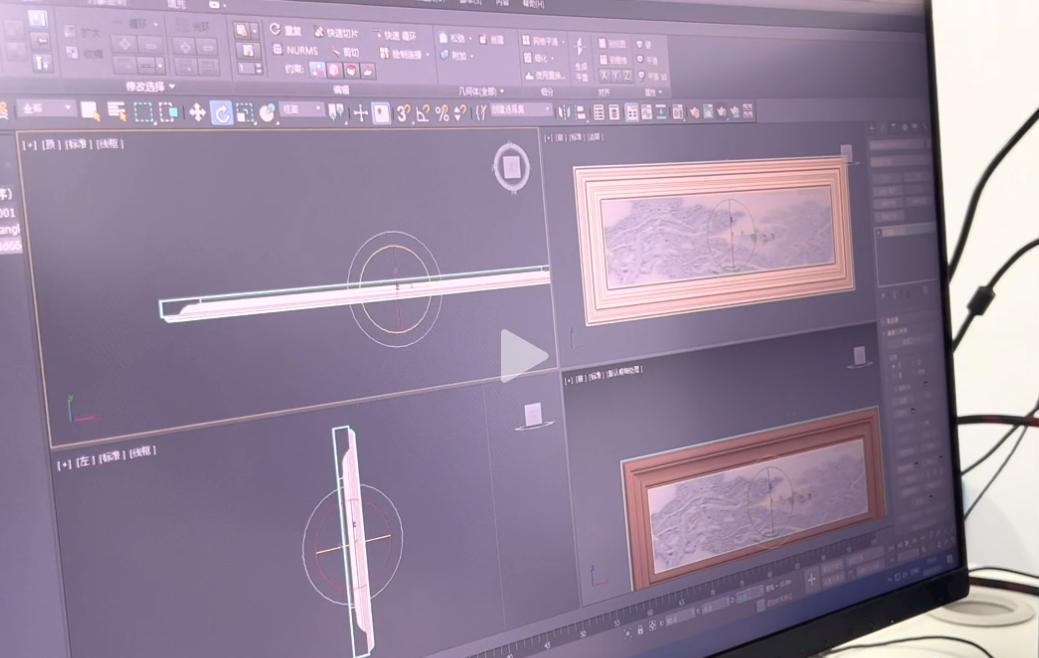This screenshot has height=658, width=1039.
Task: Click the Mirror tool in main toolbar
Action: (563, 113)
